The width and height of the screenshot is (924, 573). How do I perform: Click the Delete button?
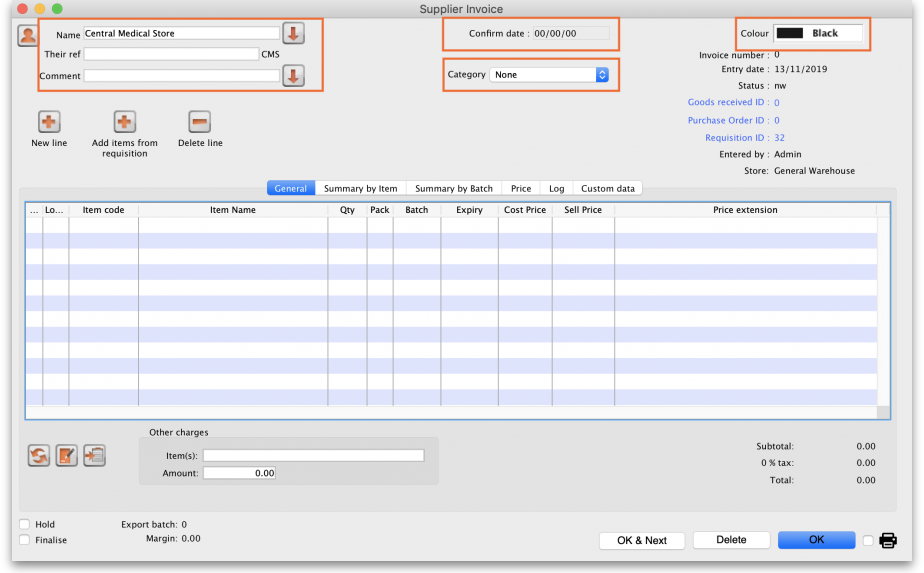click(731, 540)
